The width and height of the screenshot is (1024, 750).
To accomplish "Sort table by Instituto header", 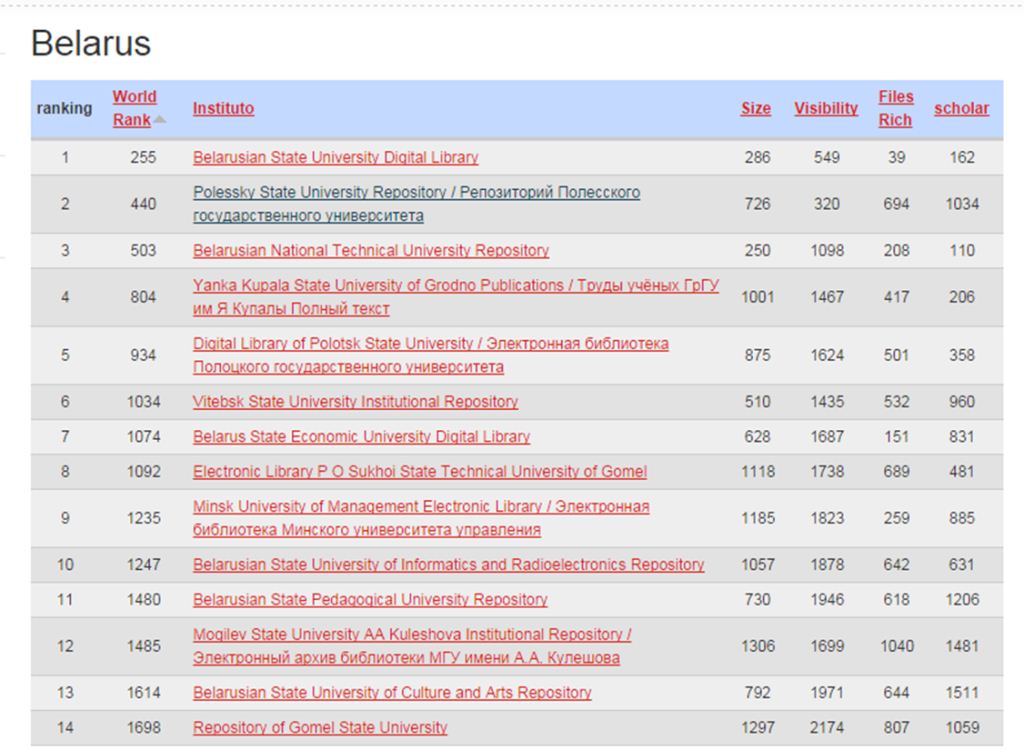I will click(223, 108).
